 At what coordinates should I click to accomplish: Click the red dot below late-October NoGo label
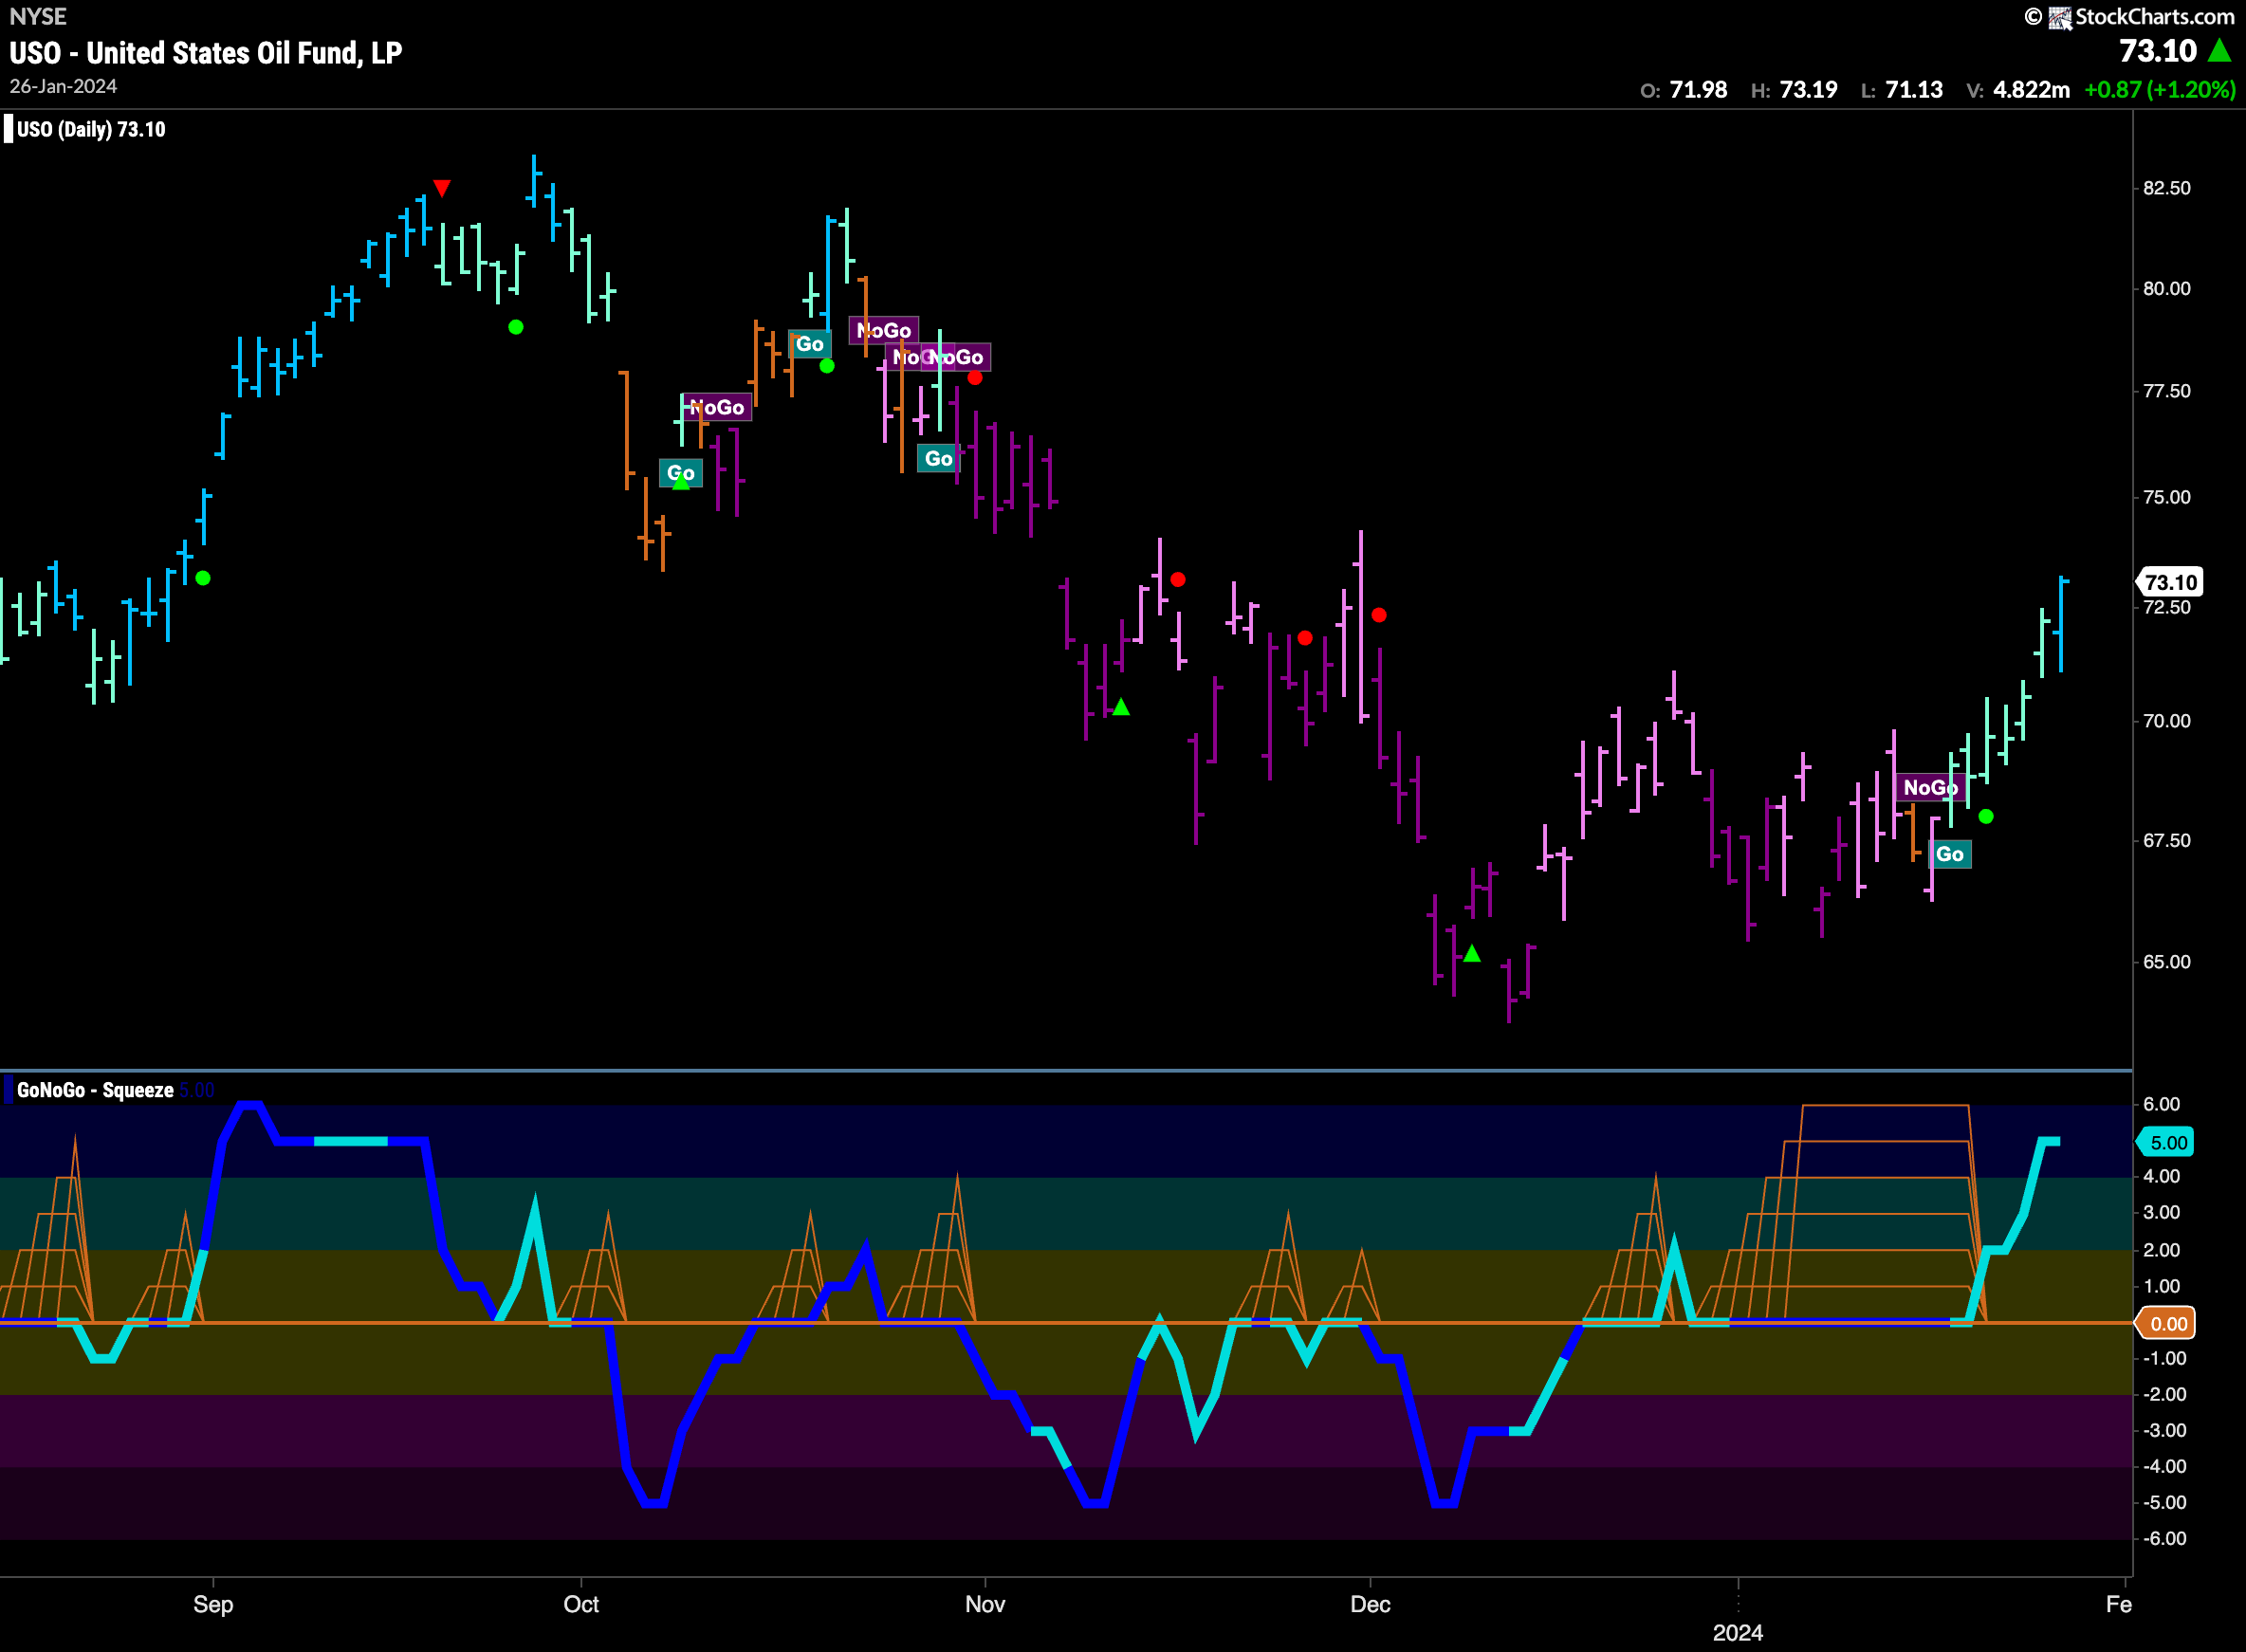tap(975, 378)
